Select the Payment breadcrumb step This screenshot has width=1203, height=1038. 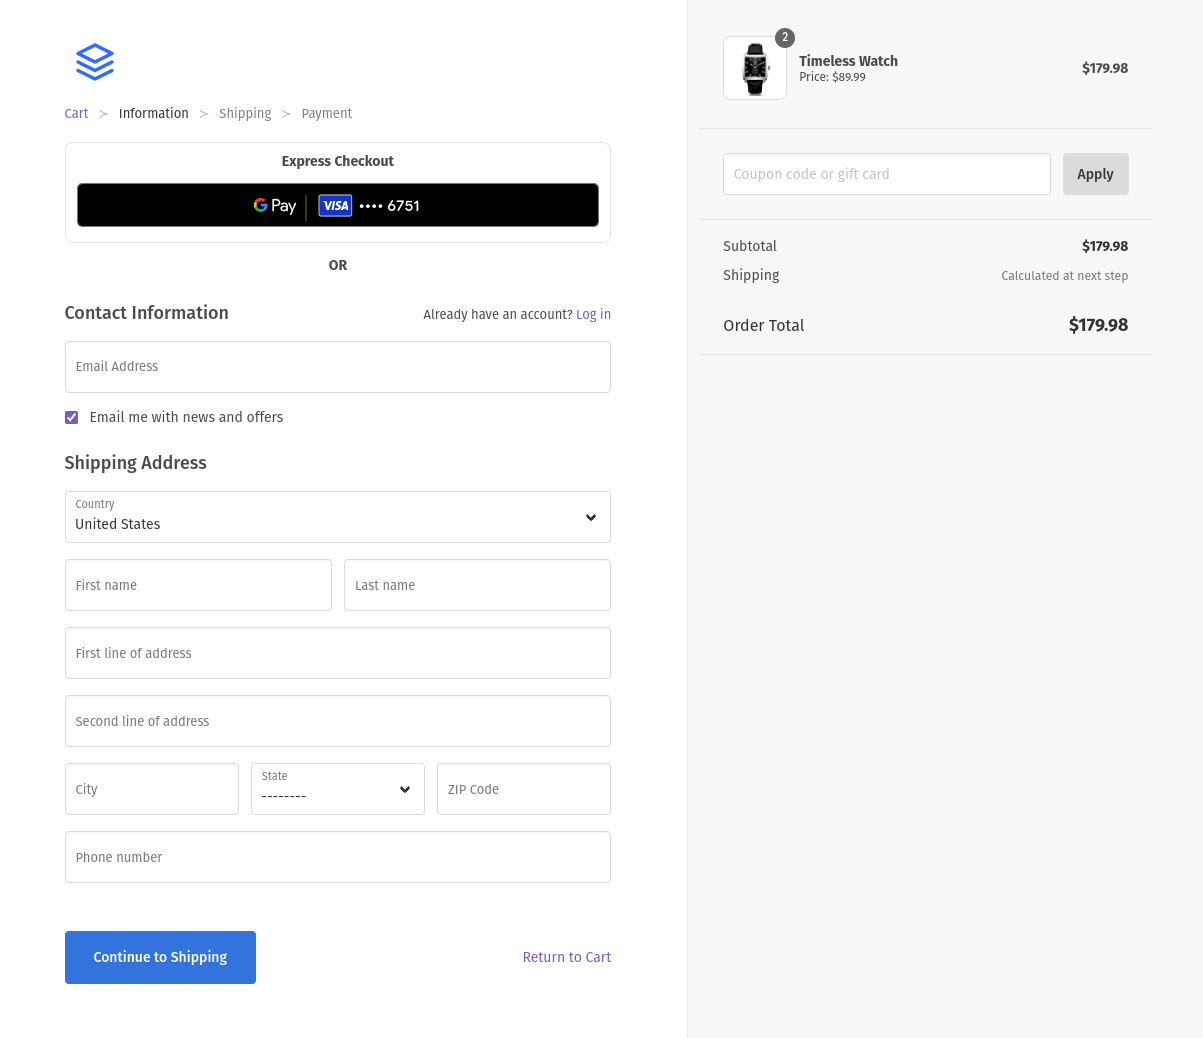click(x=326, y=114)
